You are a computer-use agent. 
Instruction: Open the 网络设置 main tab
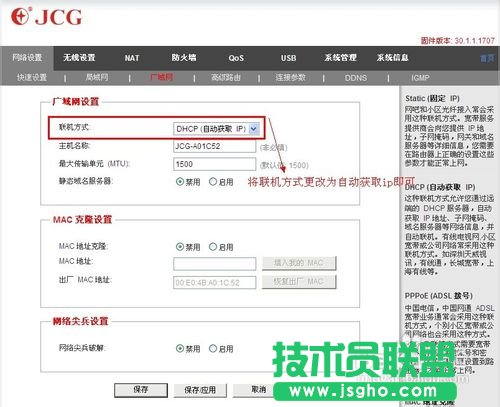(27, 58)
